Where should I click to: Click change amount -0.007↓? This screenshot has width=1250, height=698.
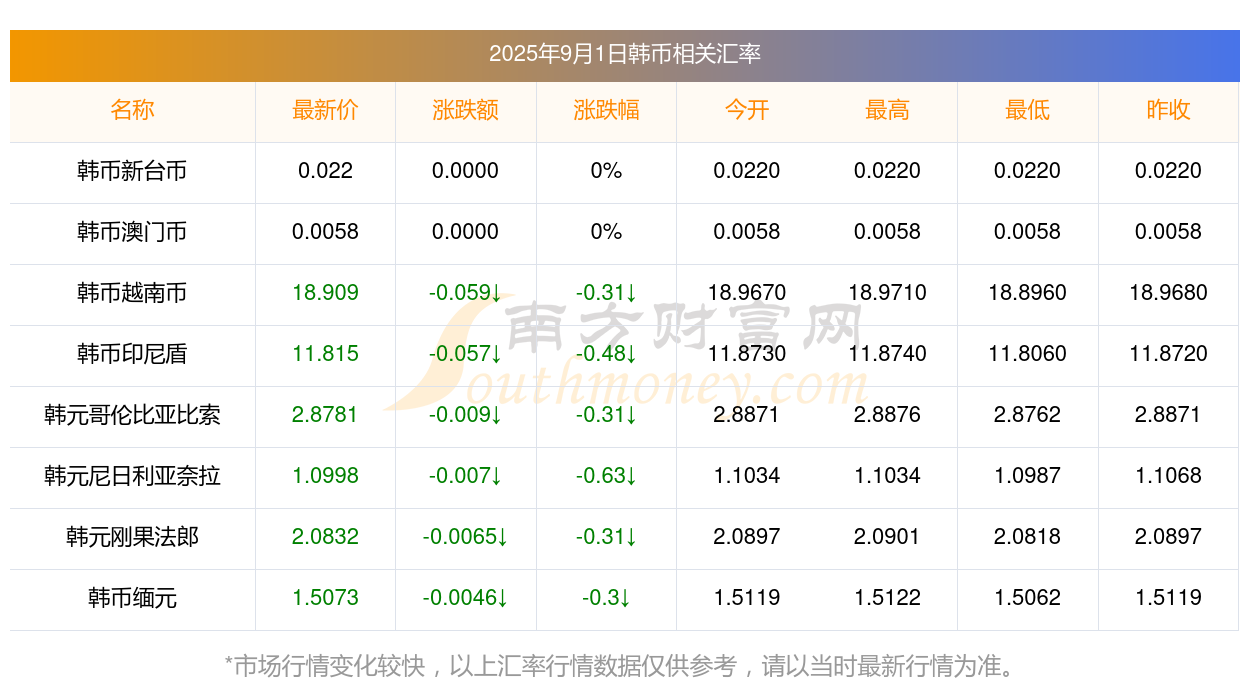click(x=466, y=476)
